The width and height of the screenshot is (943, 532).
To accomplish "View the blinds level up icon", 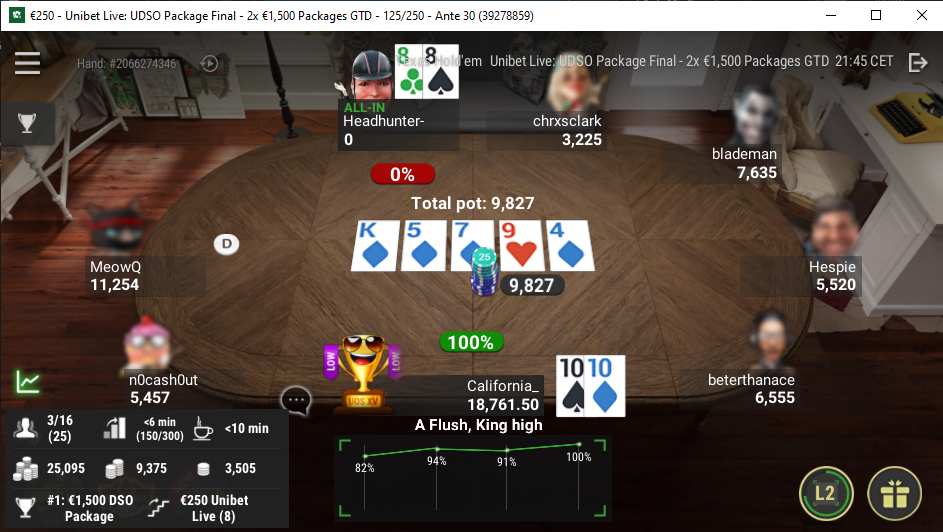I will pos(115,428).
